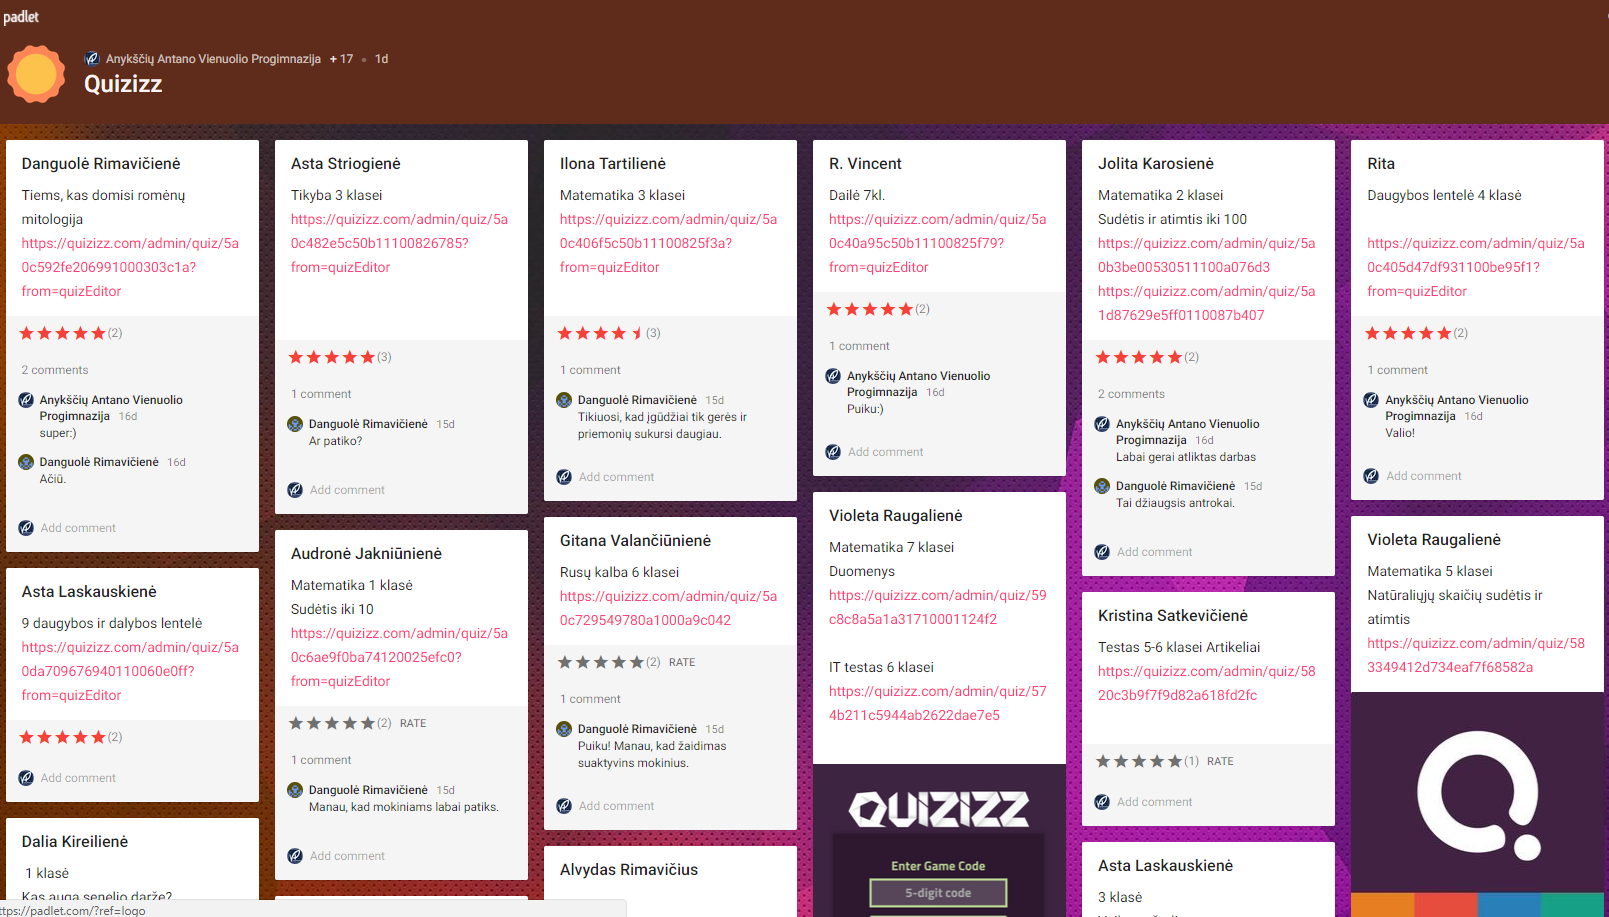Open Matematika 5 klasei Natūraliųjų skaičių link
Viewport: 1609px width, 917px height.
pyautogui.click(x=1476, y=655)
